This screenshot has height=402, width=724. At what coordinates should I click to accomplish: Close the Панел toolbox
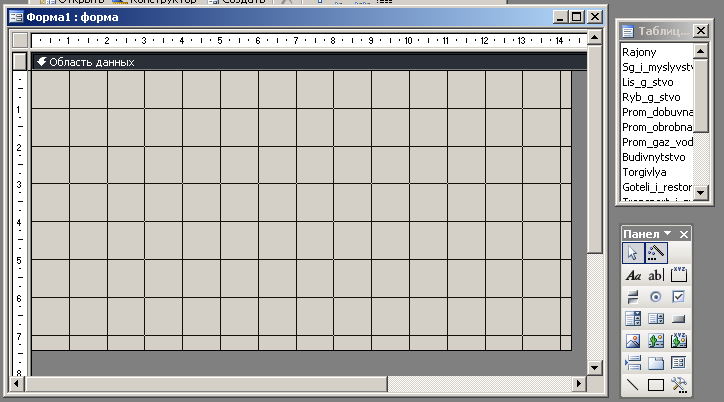click(684, 234)
